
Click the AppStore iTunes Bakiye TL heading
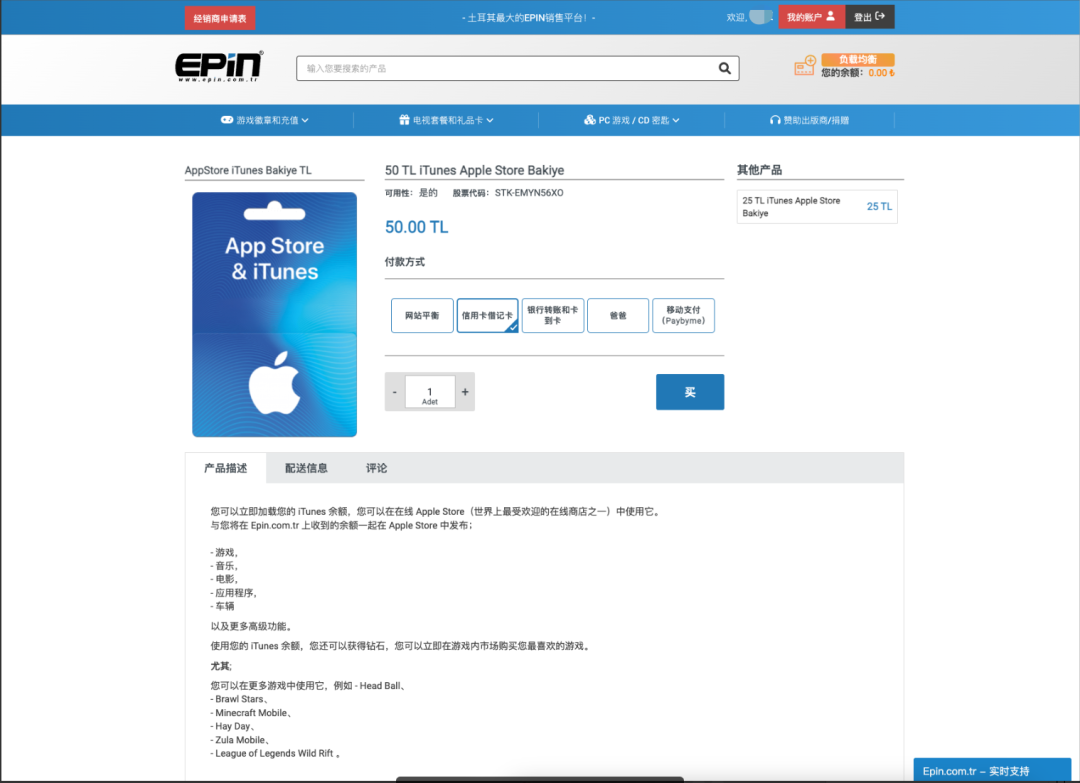click(x=248, y=170)
